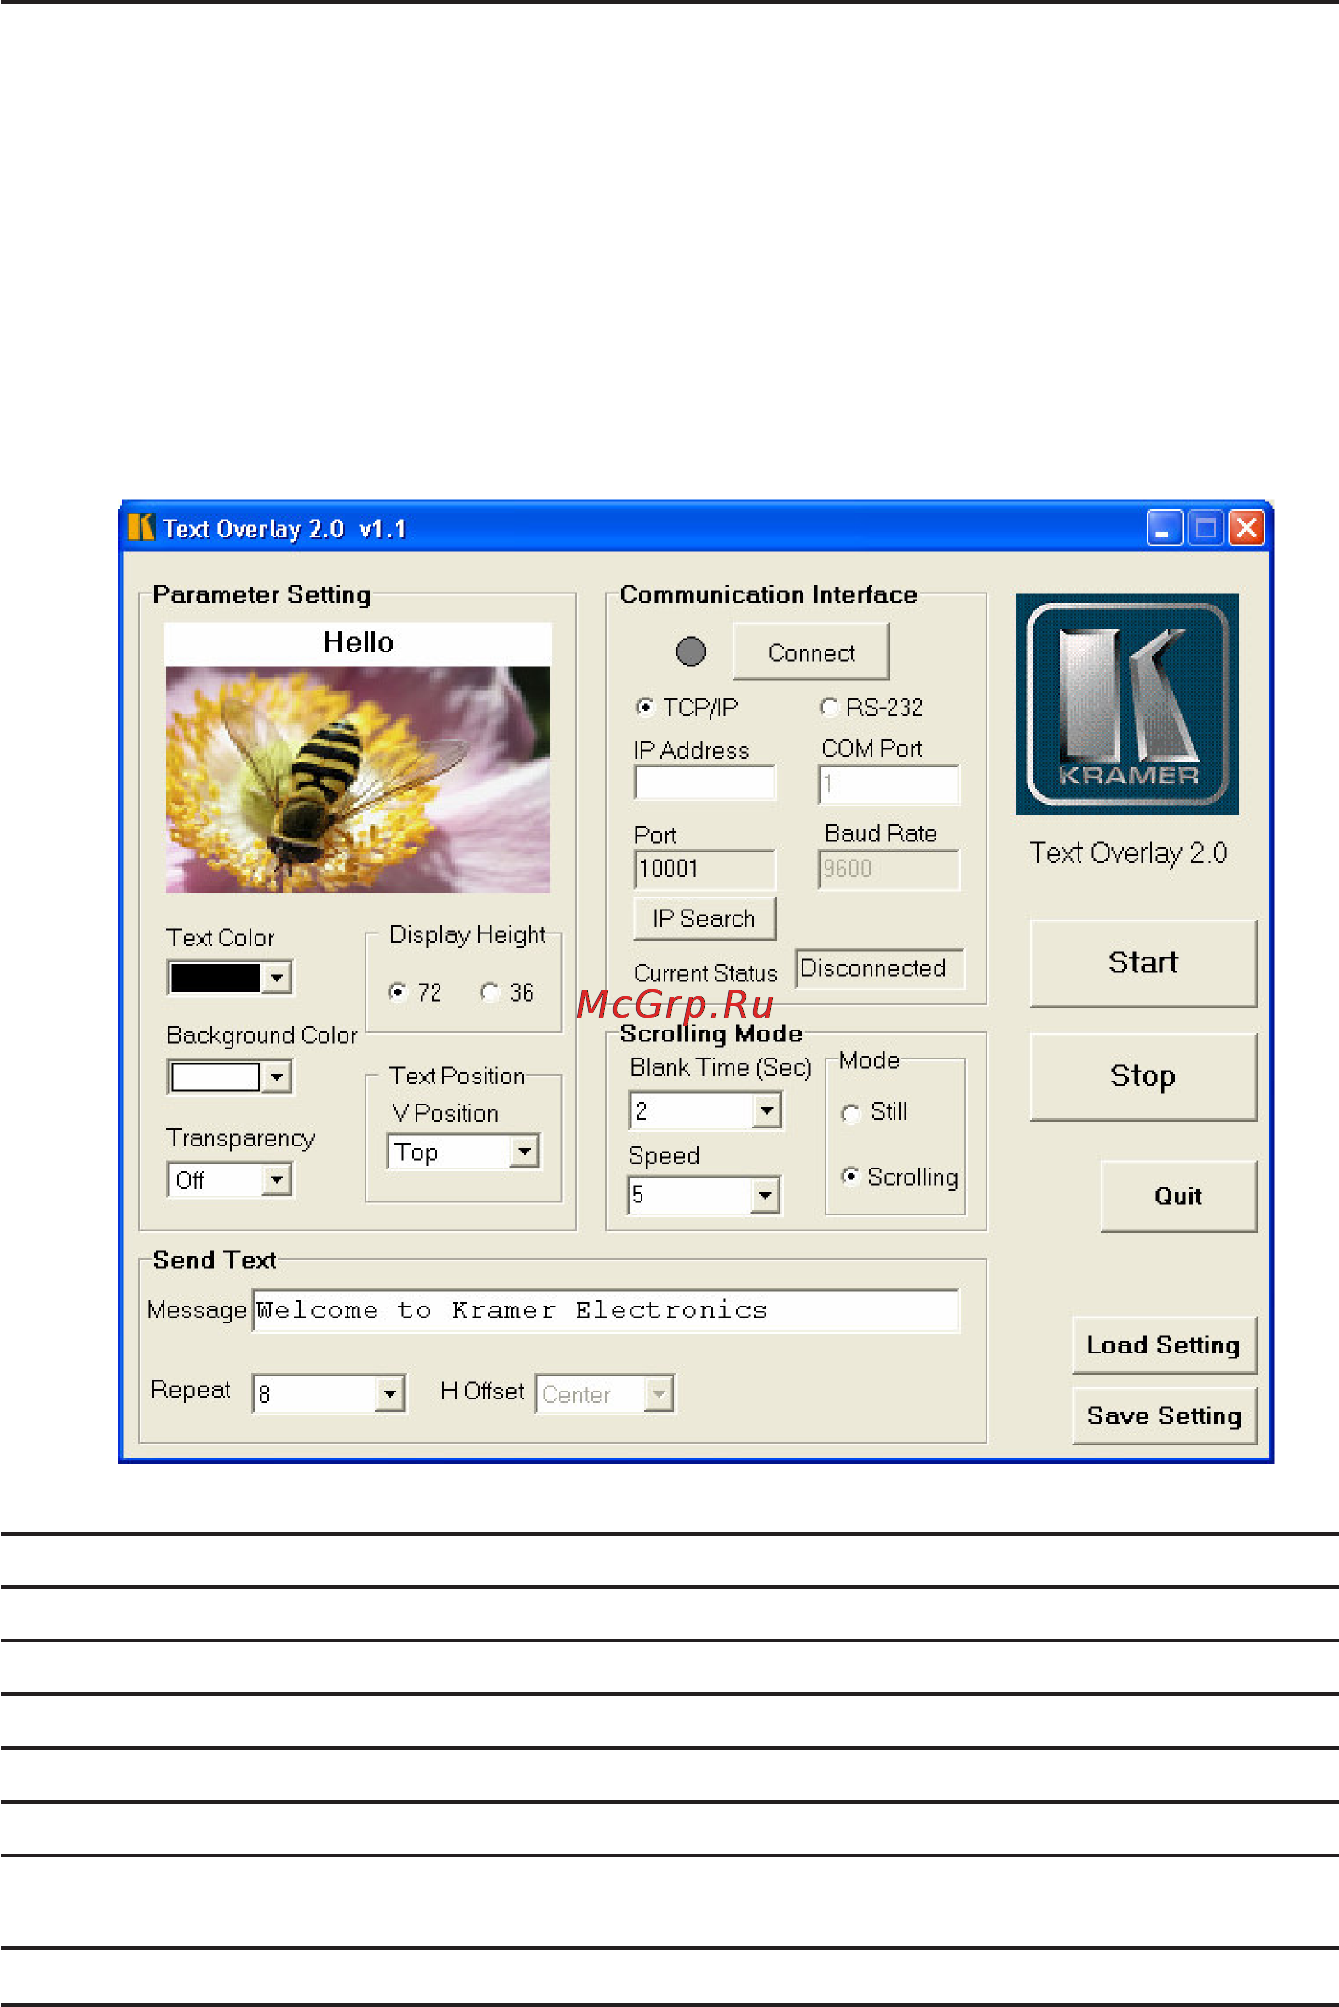
Task: Choose display height 72
Action: (x=397, y=992)
